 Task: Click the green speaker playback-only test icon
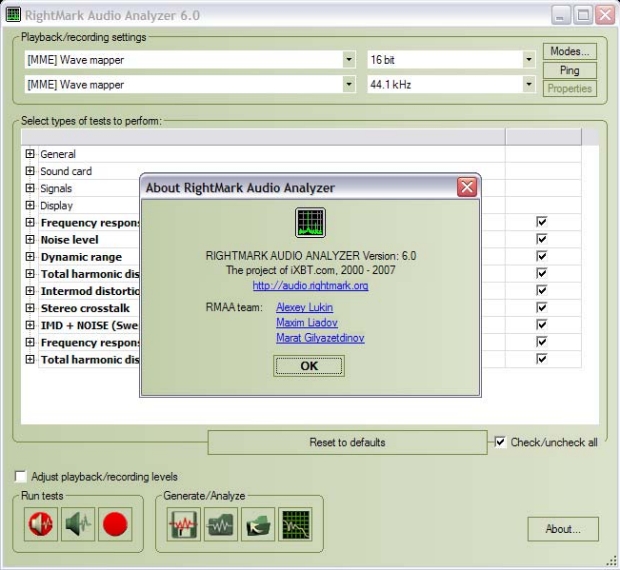[78, 524]
